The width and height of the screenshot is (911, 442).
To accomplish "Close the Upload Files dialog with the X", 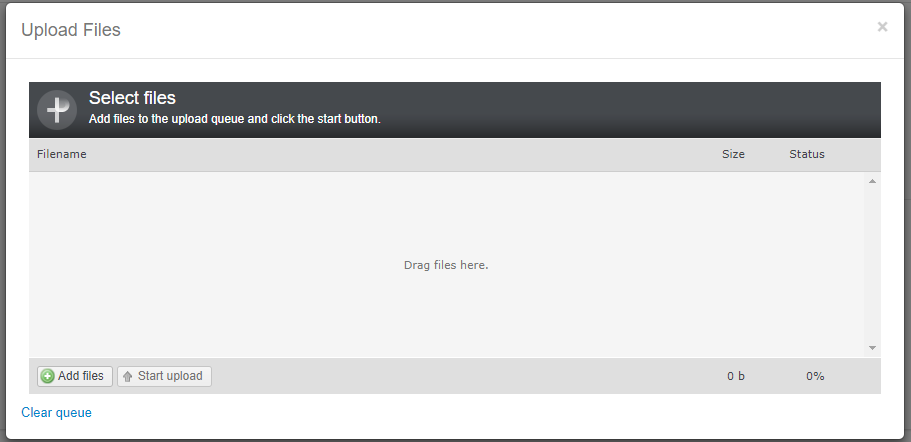I will [x=882, y=27].
